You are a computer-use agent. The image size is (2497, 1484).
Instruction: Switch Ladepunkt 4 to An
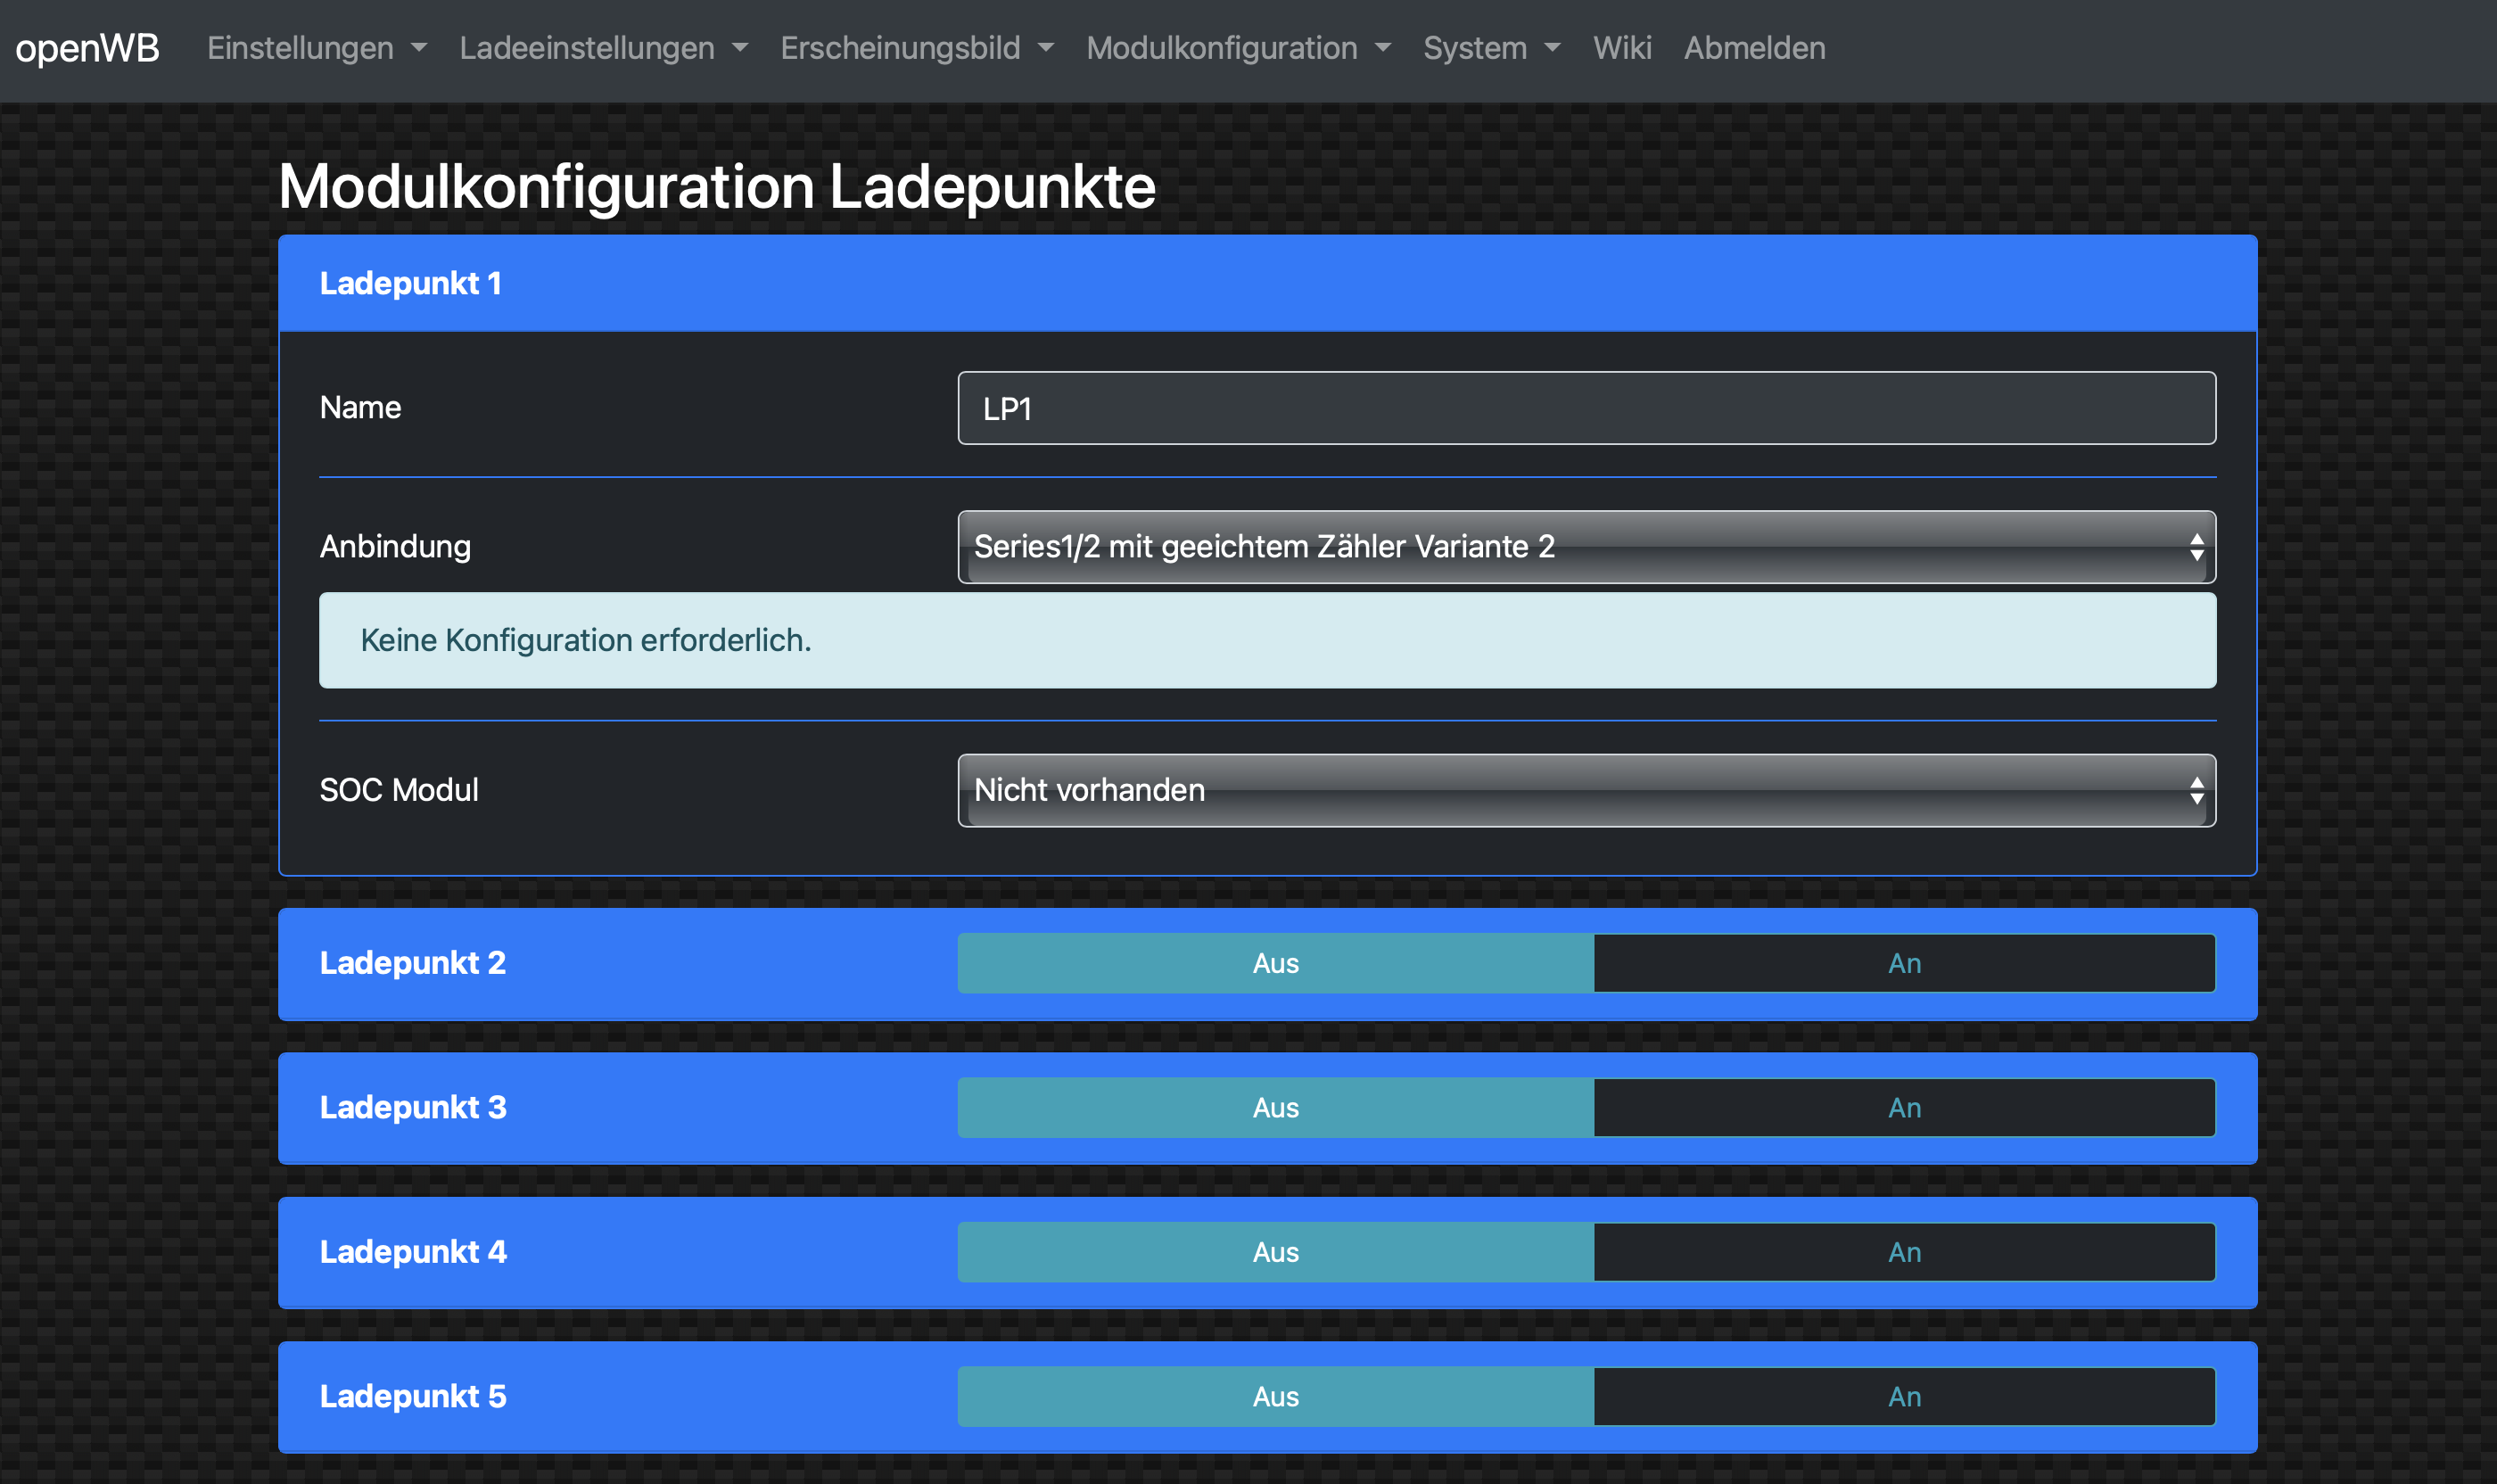pyautogui.click(x=1903, y=1252)
